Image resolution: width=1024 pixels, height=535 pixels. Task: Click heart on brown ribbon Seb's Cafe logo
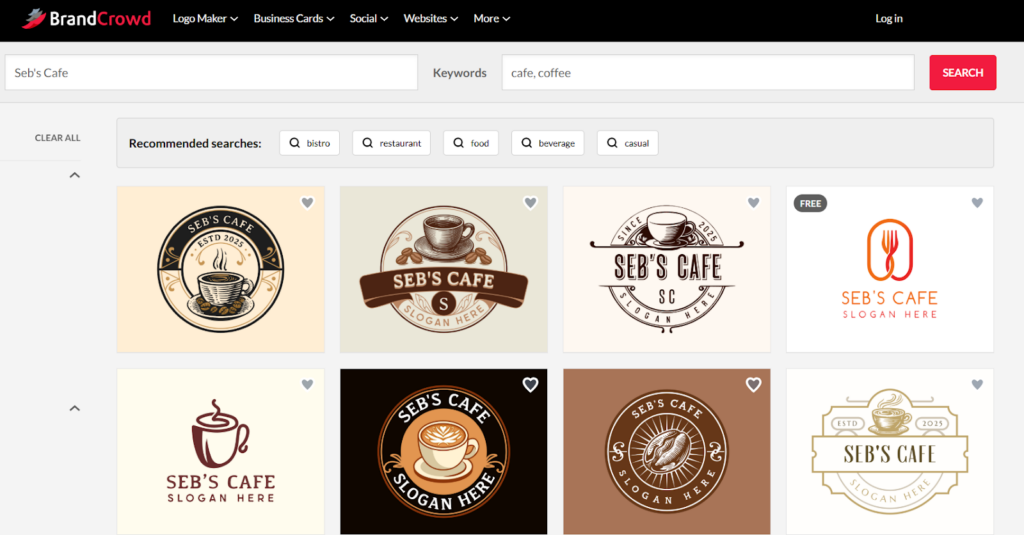(530, 203)
